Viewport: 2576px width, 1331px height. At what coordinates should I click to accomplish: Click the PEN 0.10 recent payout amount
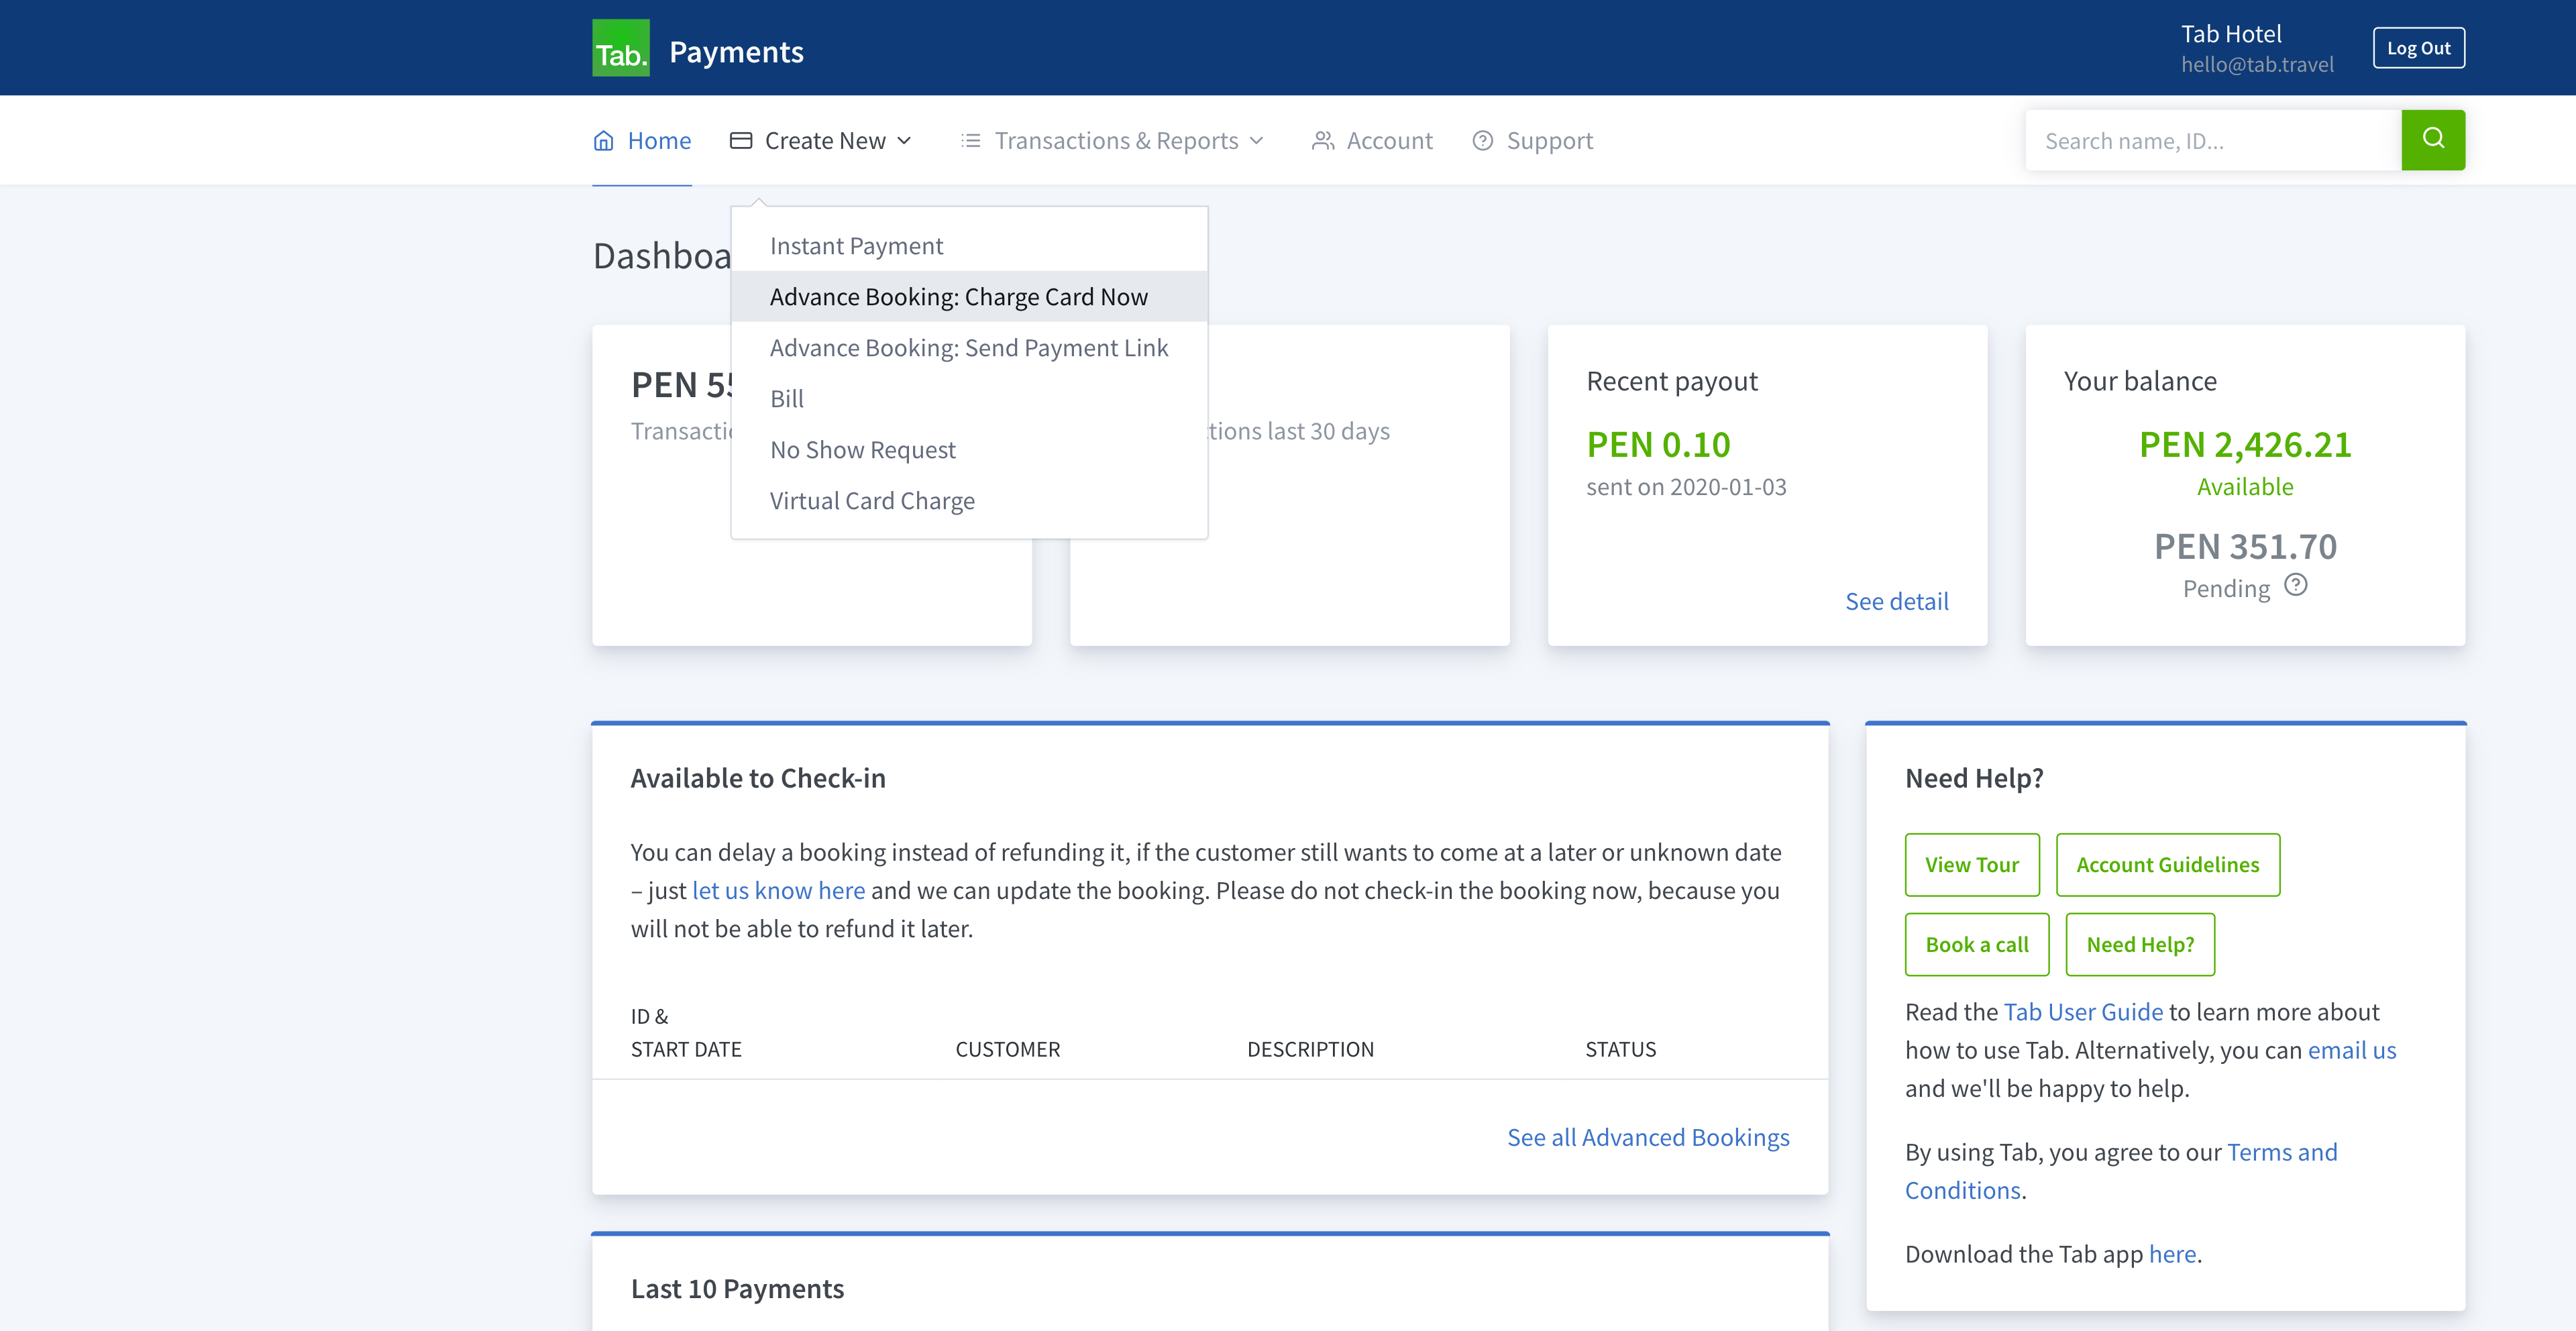(1658, 444)
